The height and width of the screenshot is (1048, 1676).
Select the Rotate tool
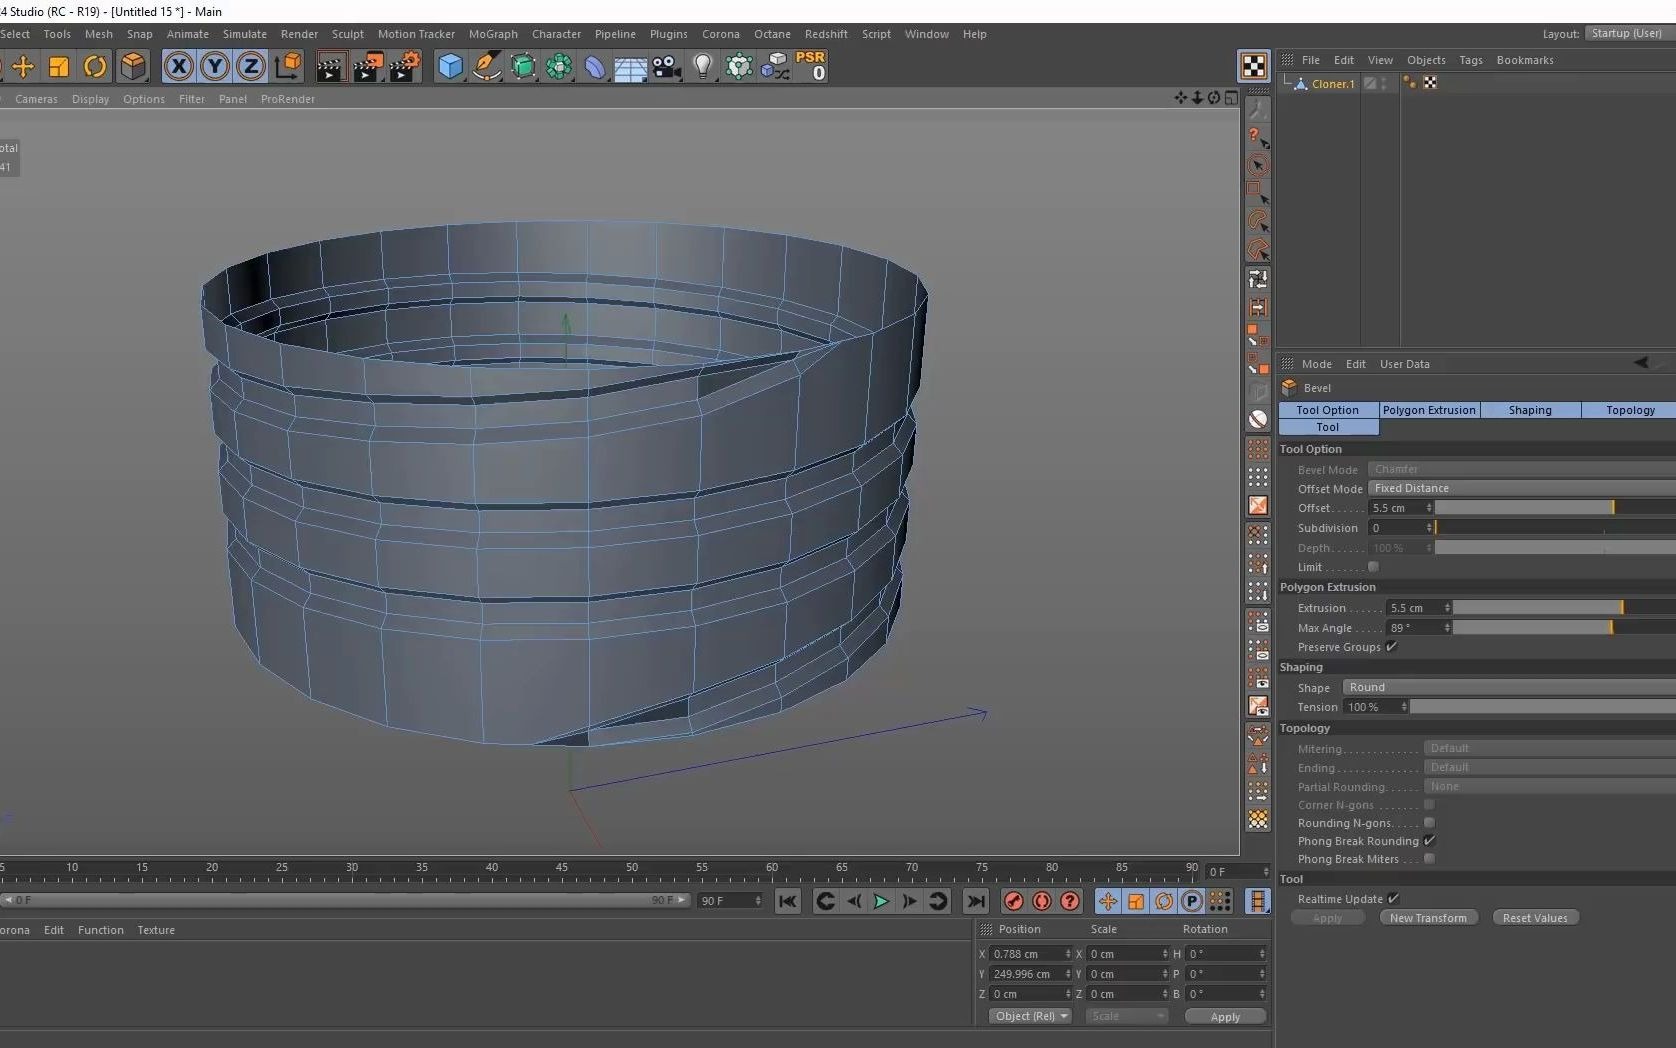[x=95, y=66]
